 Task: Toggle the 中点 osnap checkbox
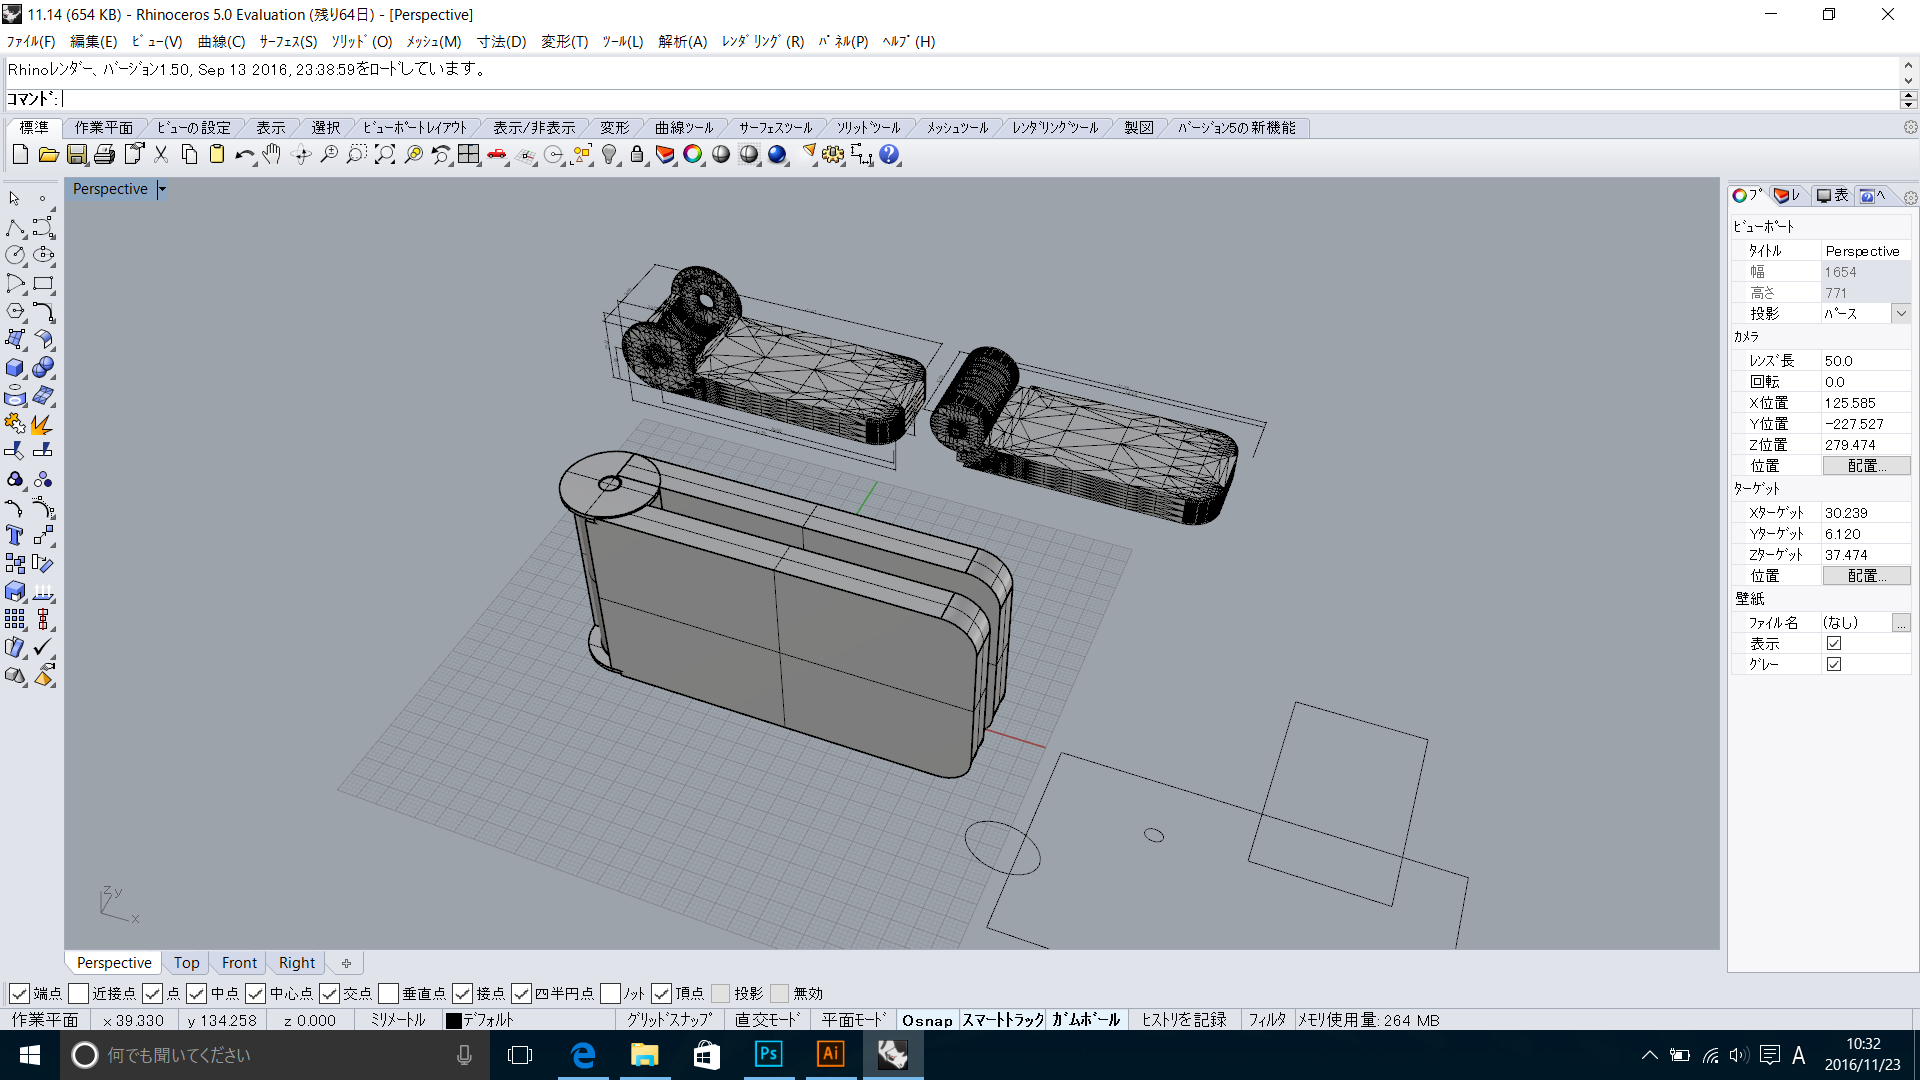pyautogui.click(x=196, y=993)
